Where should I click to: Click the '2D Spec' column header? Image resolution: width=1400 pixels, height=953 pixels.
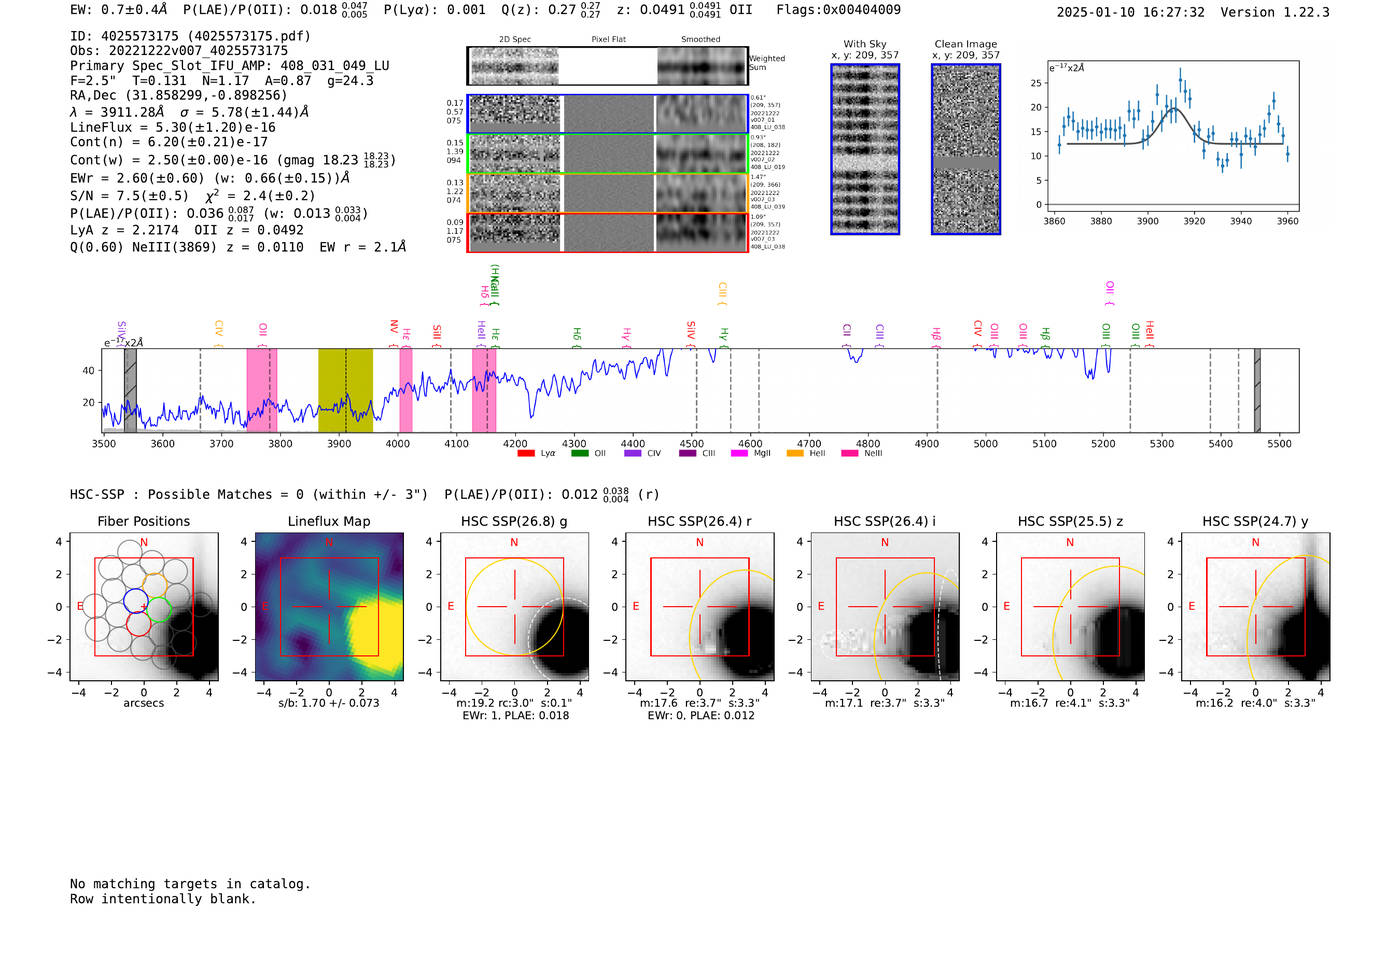[x=515, y=40]
